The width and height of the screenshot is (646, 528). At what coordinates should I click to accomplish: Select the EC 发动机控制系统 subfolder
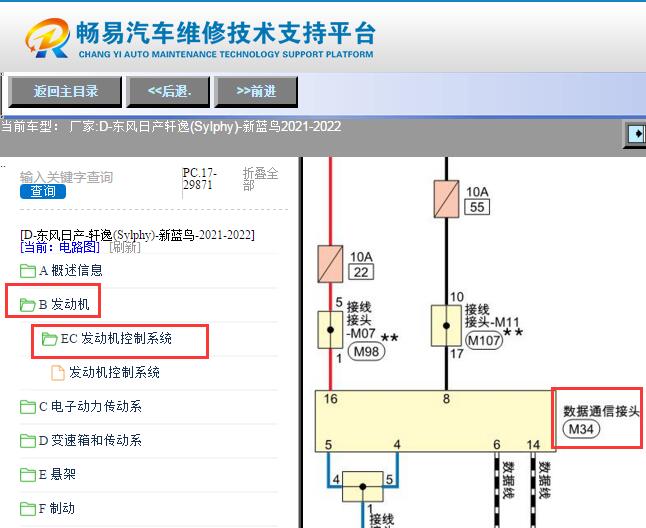point(116,339)
